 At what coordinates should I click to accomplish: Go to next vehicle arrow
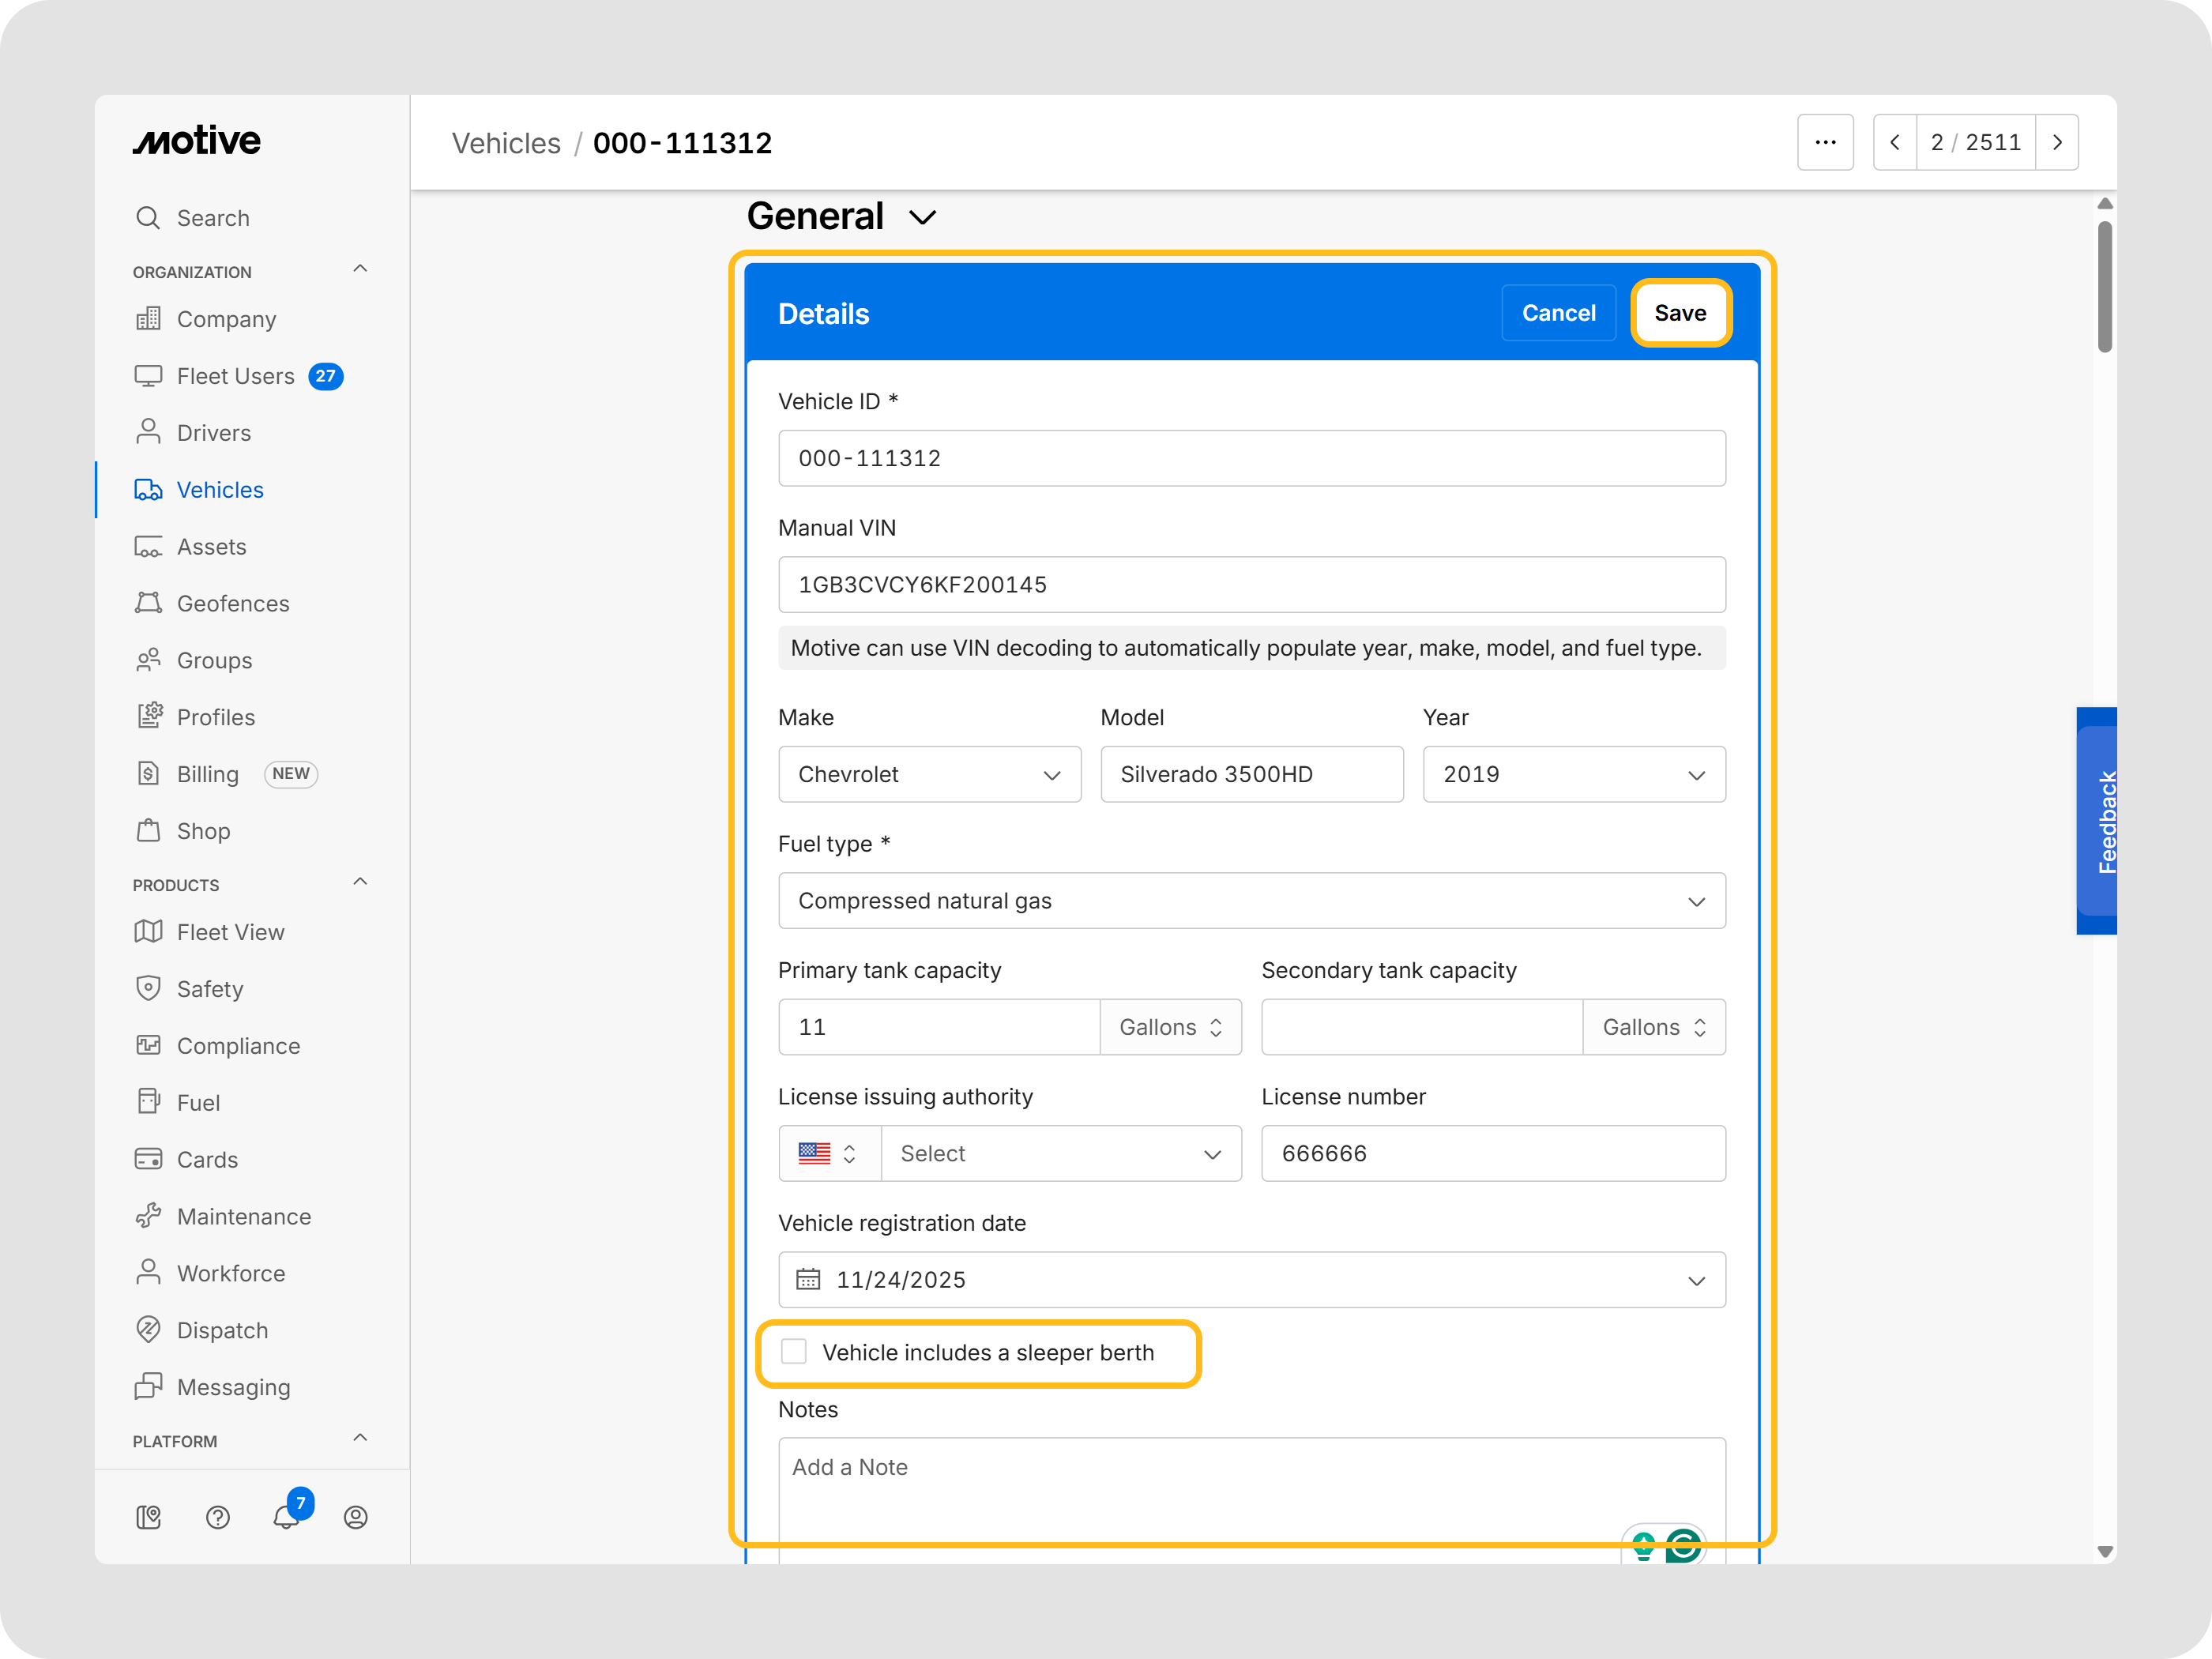(x=2057, y=142)
